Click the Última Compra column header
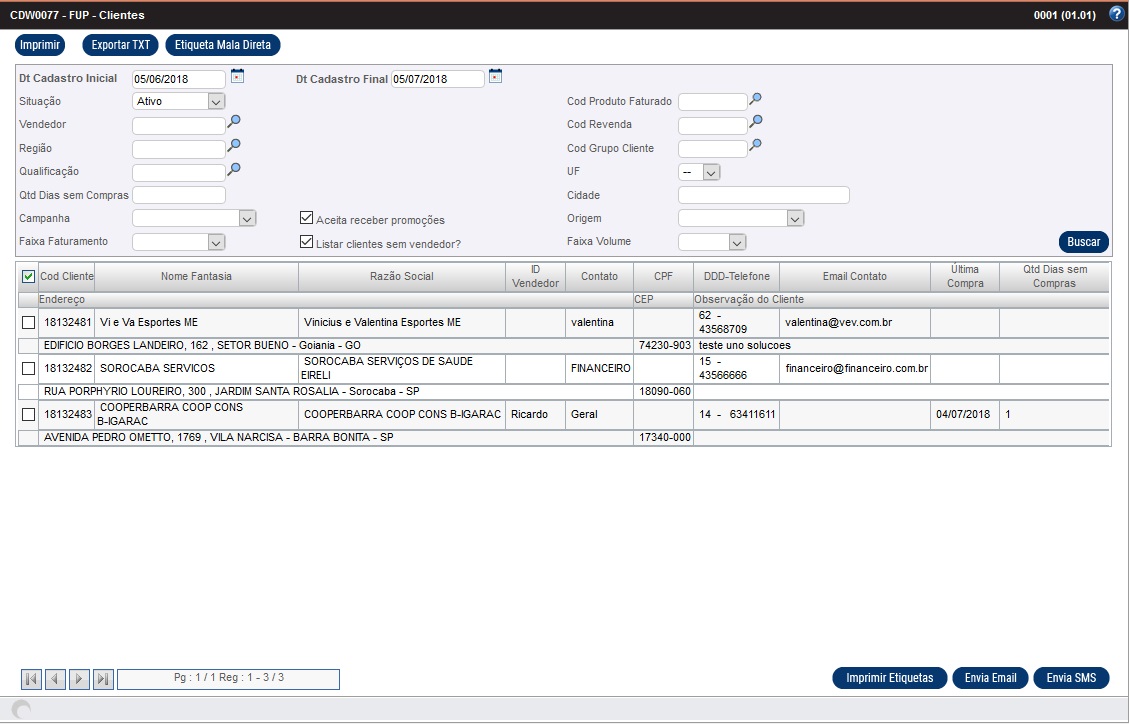 tap(964, 276)
